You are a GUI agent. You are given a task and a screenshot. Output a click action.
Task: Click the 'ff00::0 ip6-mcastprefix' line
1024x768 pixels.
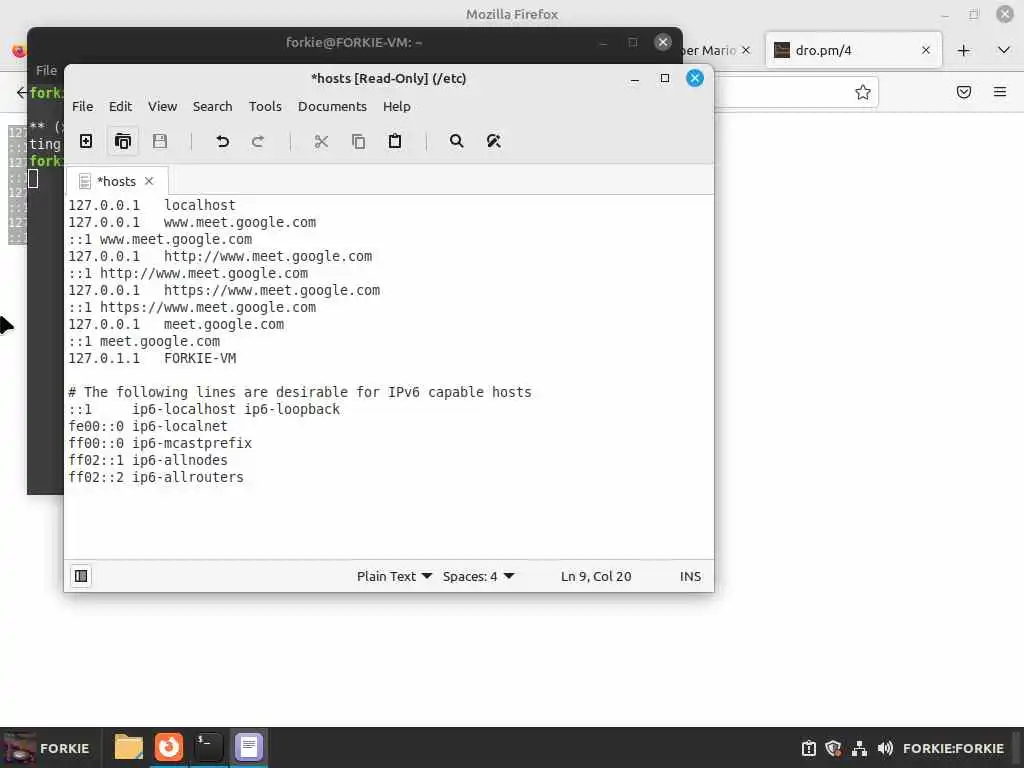(x=160, y=443)
